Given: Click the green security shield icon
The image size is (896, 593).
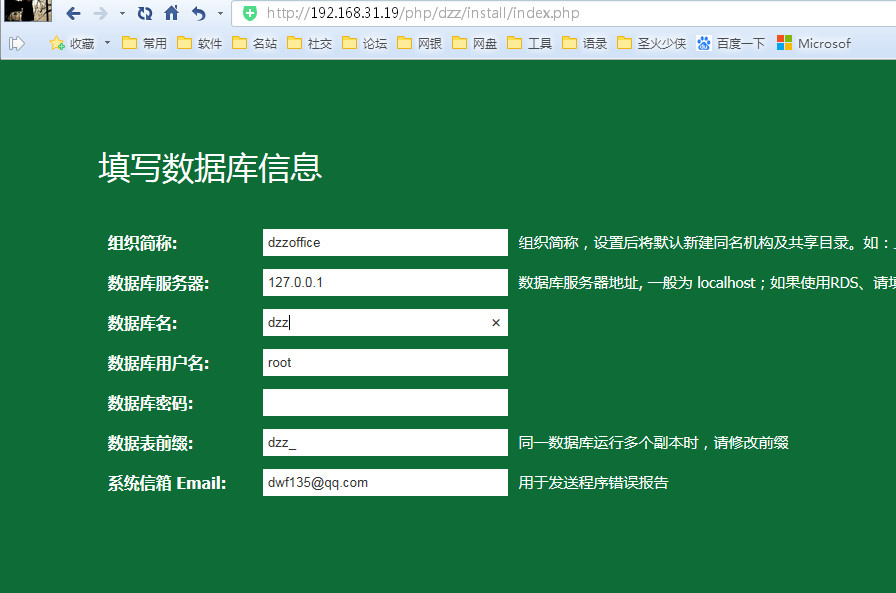Looking at the screenshot, I should tap(250, 14).
